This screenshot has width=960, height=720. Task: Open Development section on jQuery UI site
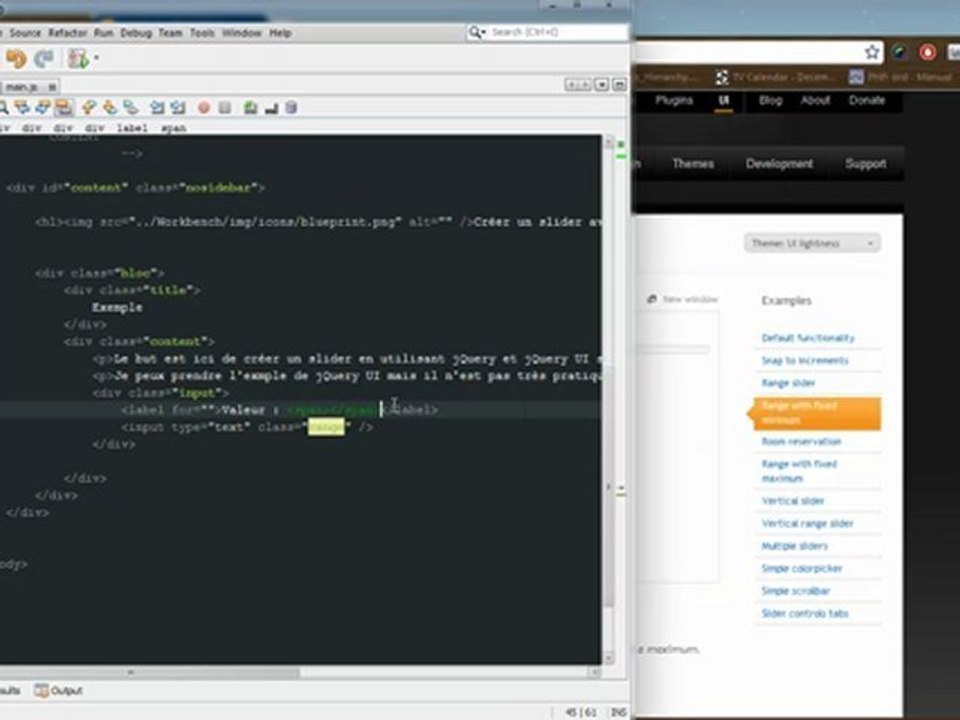(x=779, y=163)
